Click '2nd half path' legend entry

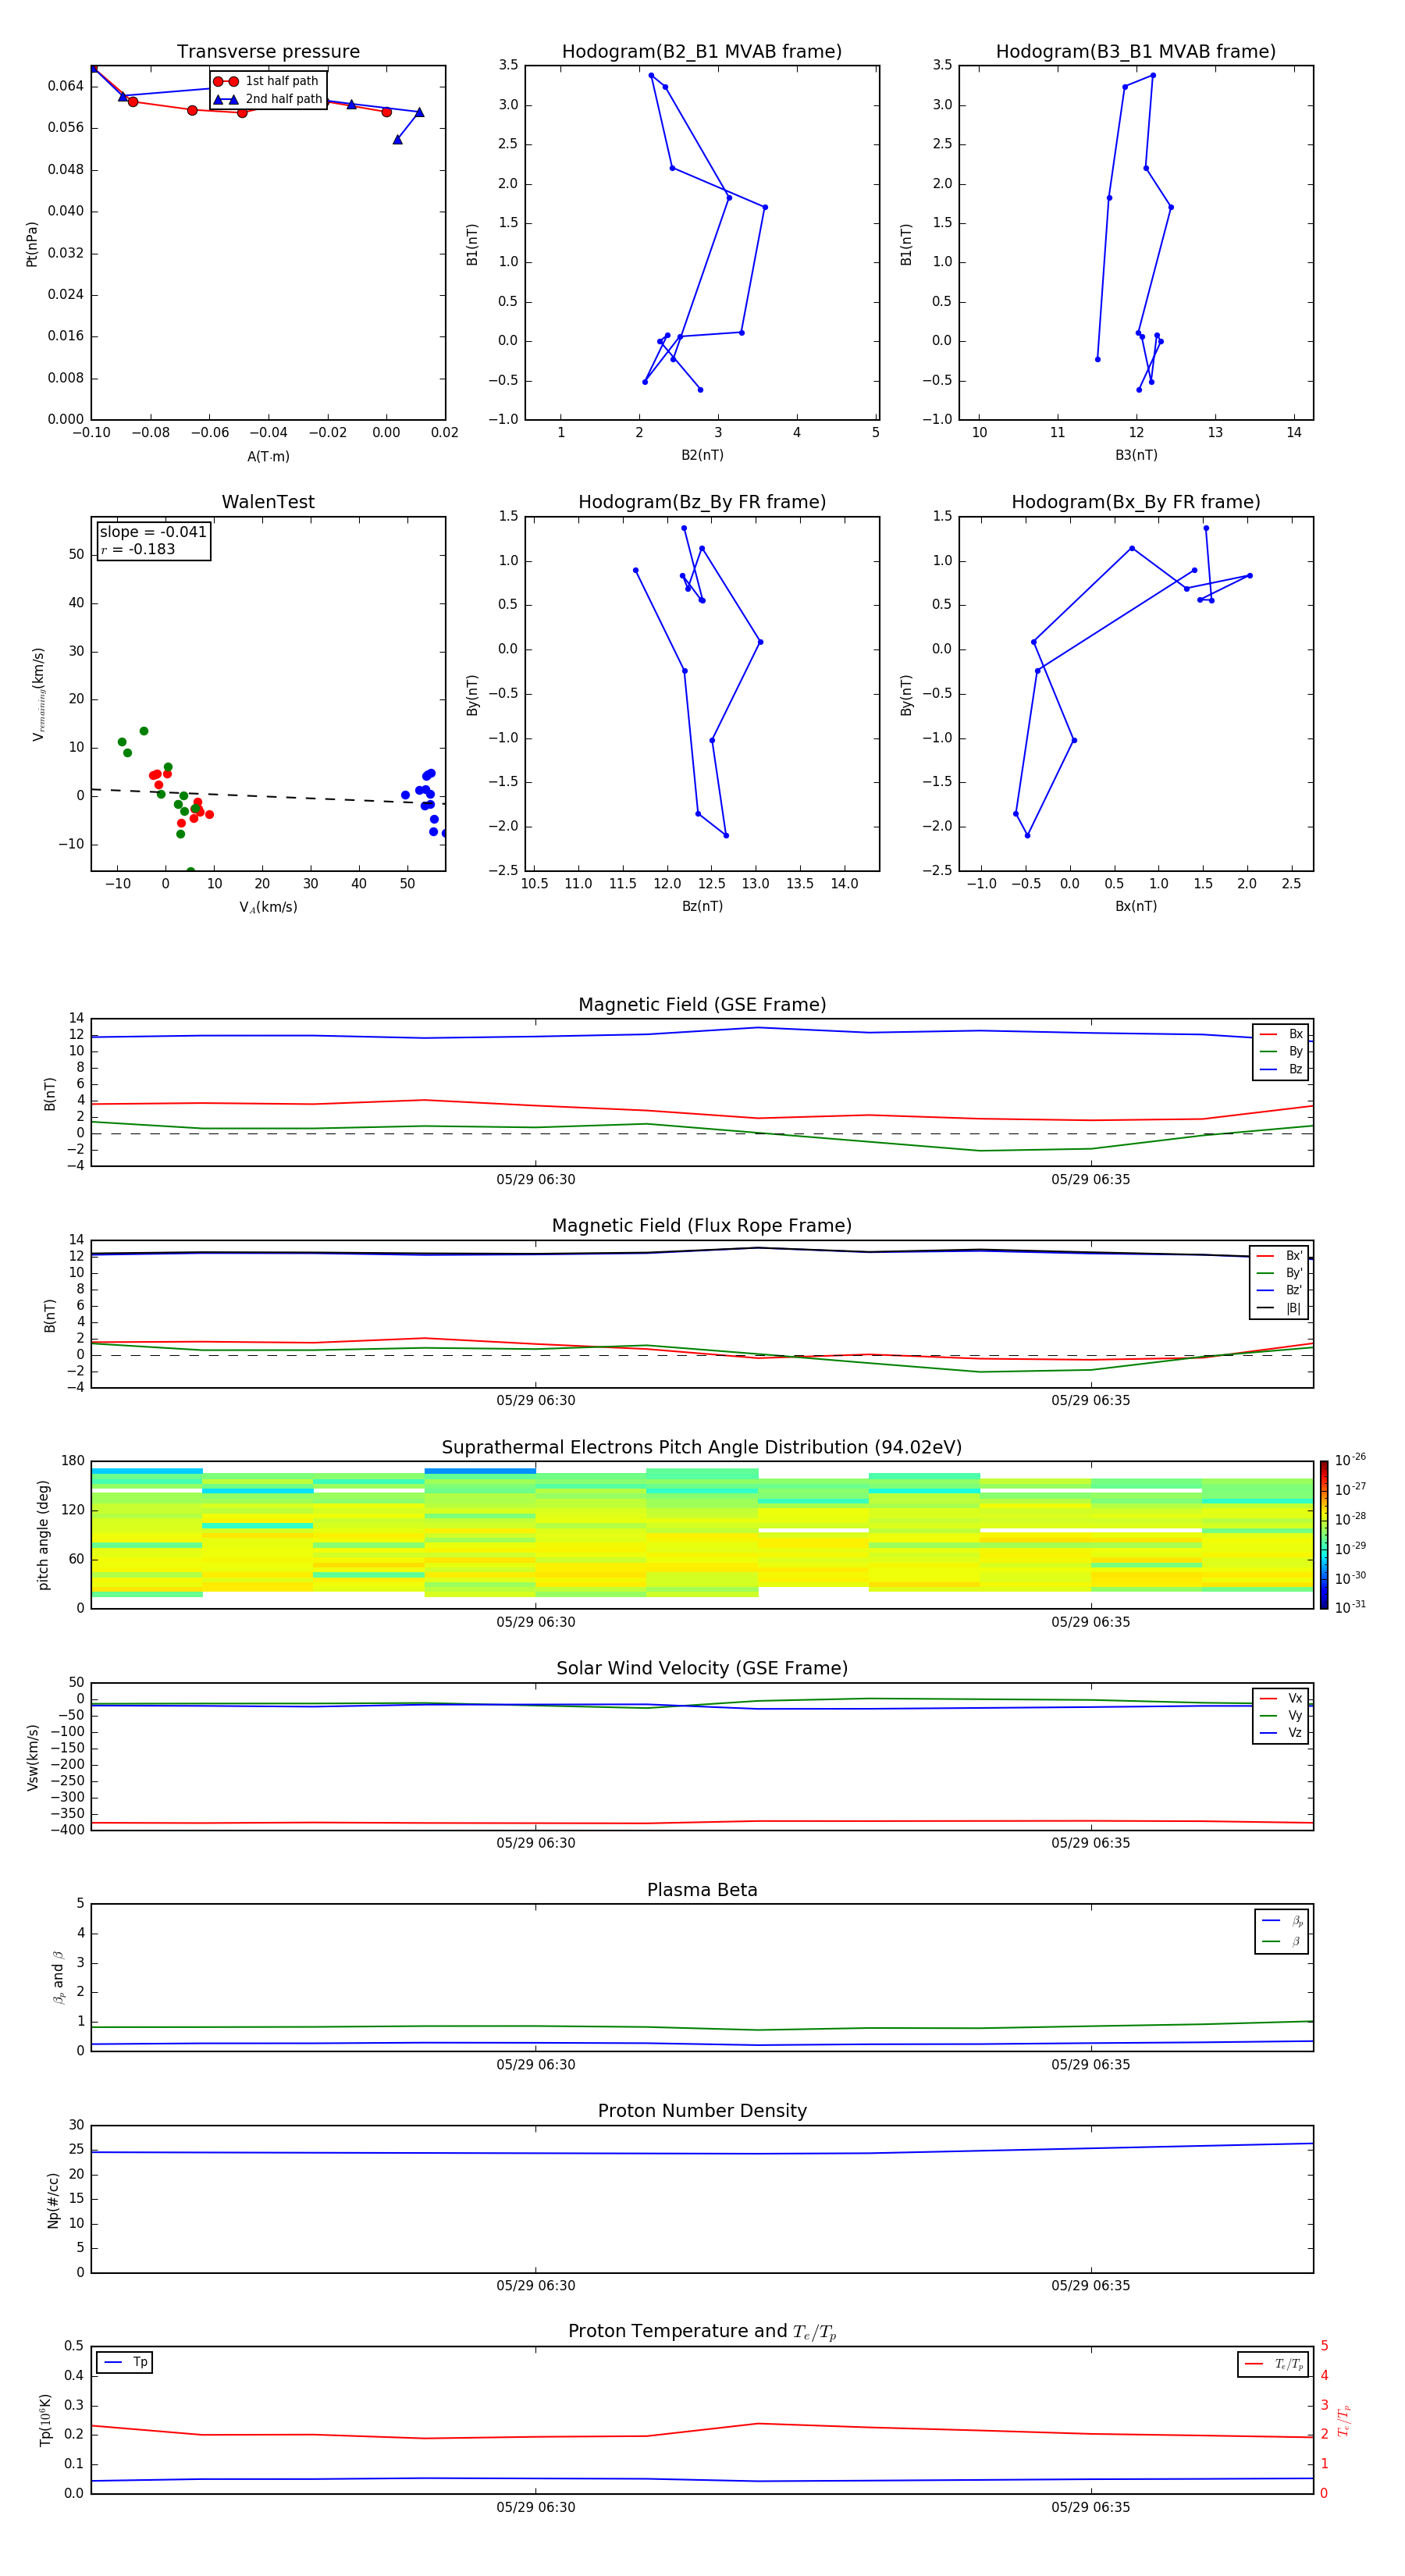click(267, 99)
